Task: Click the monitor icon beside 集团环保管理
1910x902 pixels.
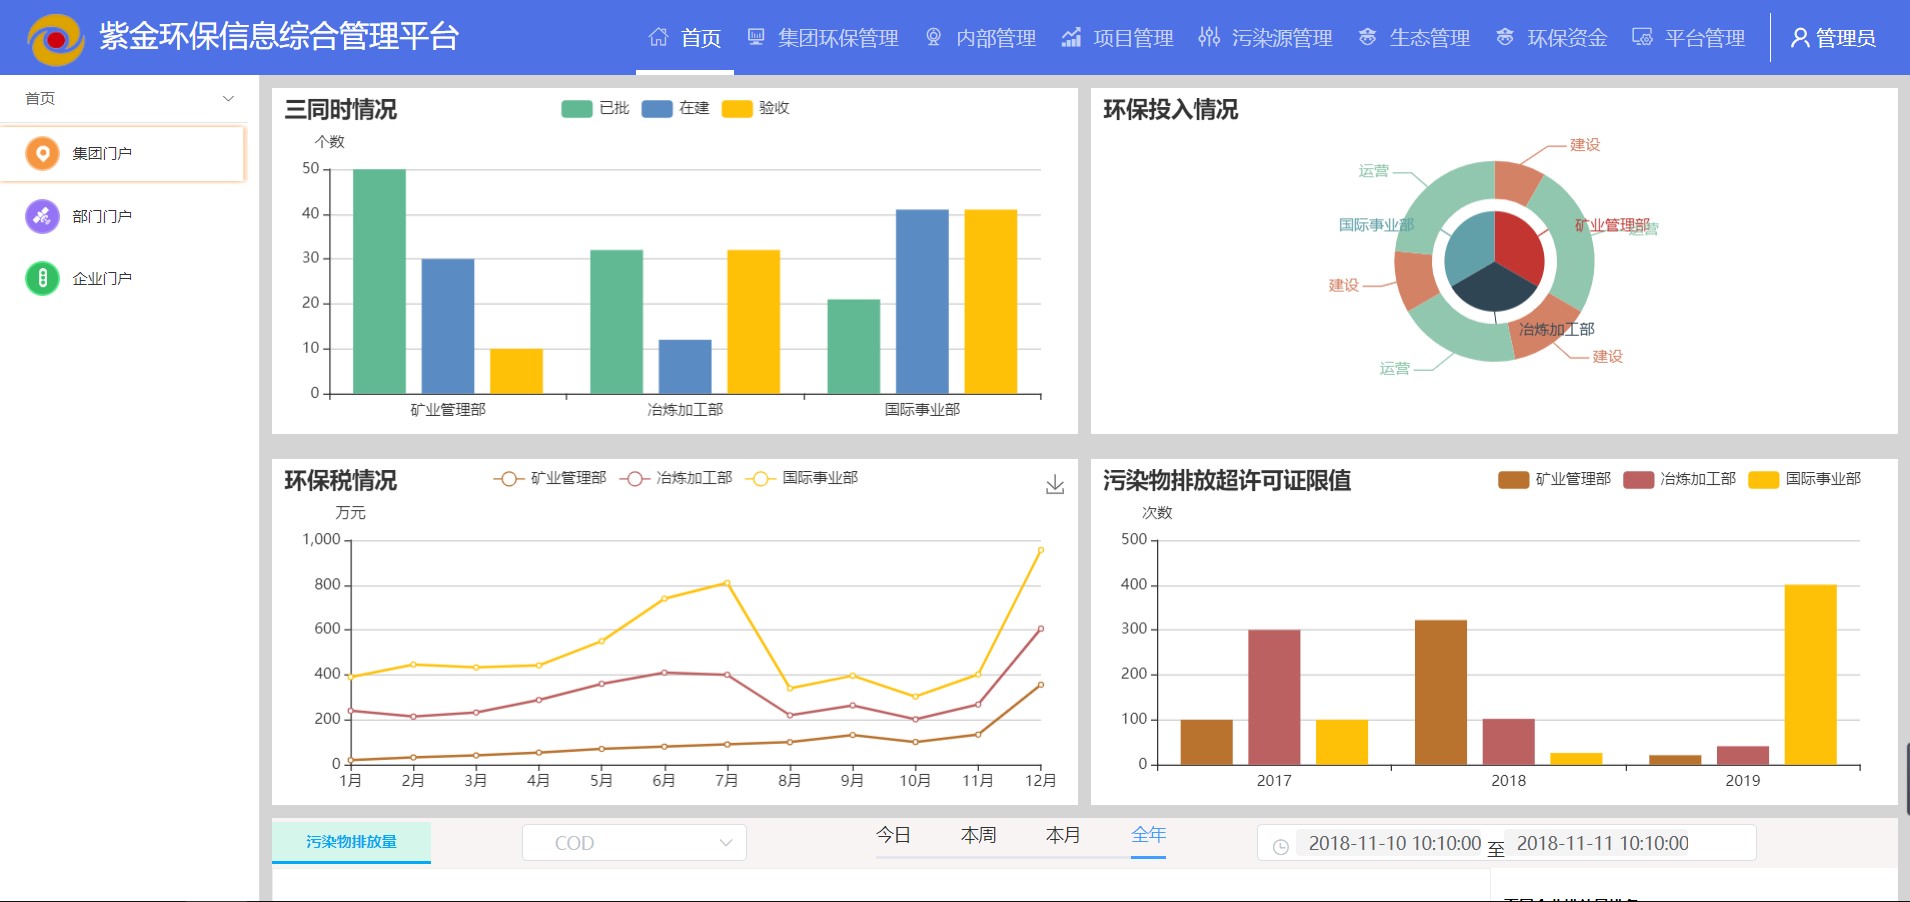Action: tap(756, 37)
